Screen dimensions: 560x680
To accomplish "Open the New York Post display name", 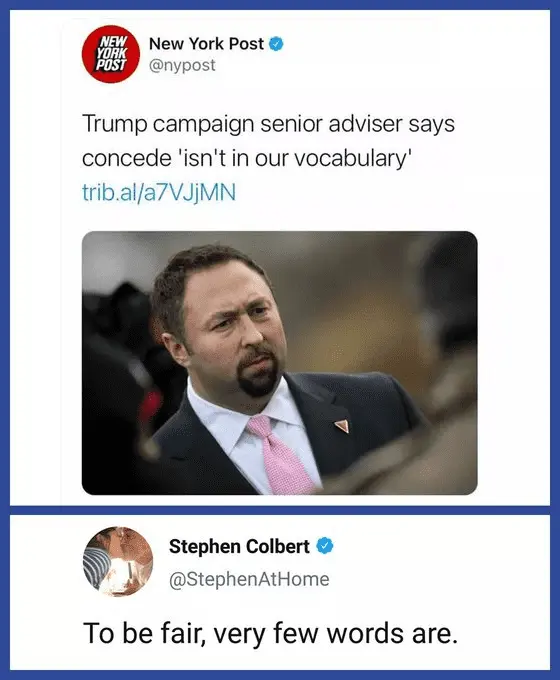I will (x=206, y=44).
